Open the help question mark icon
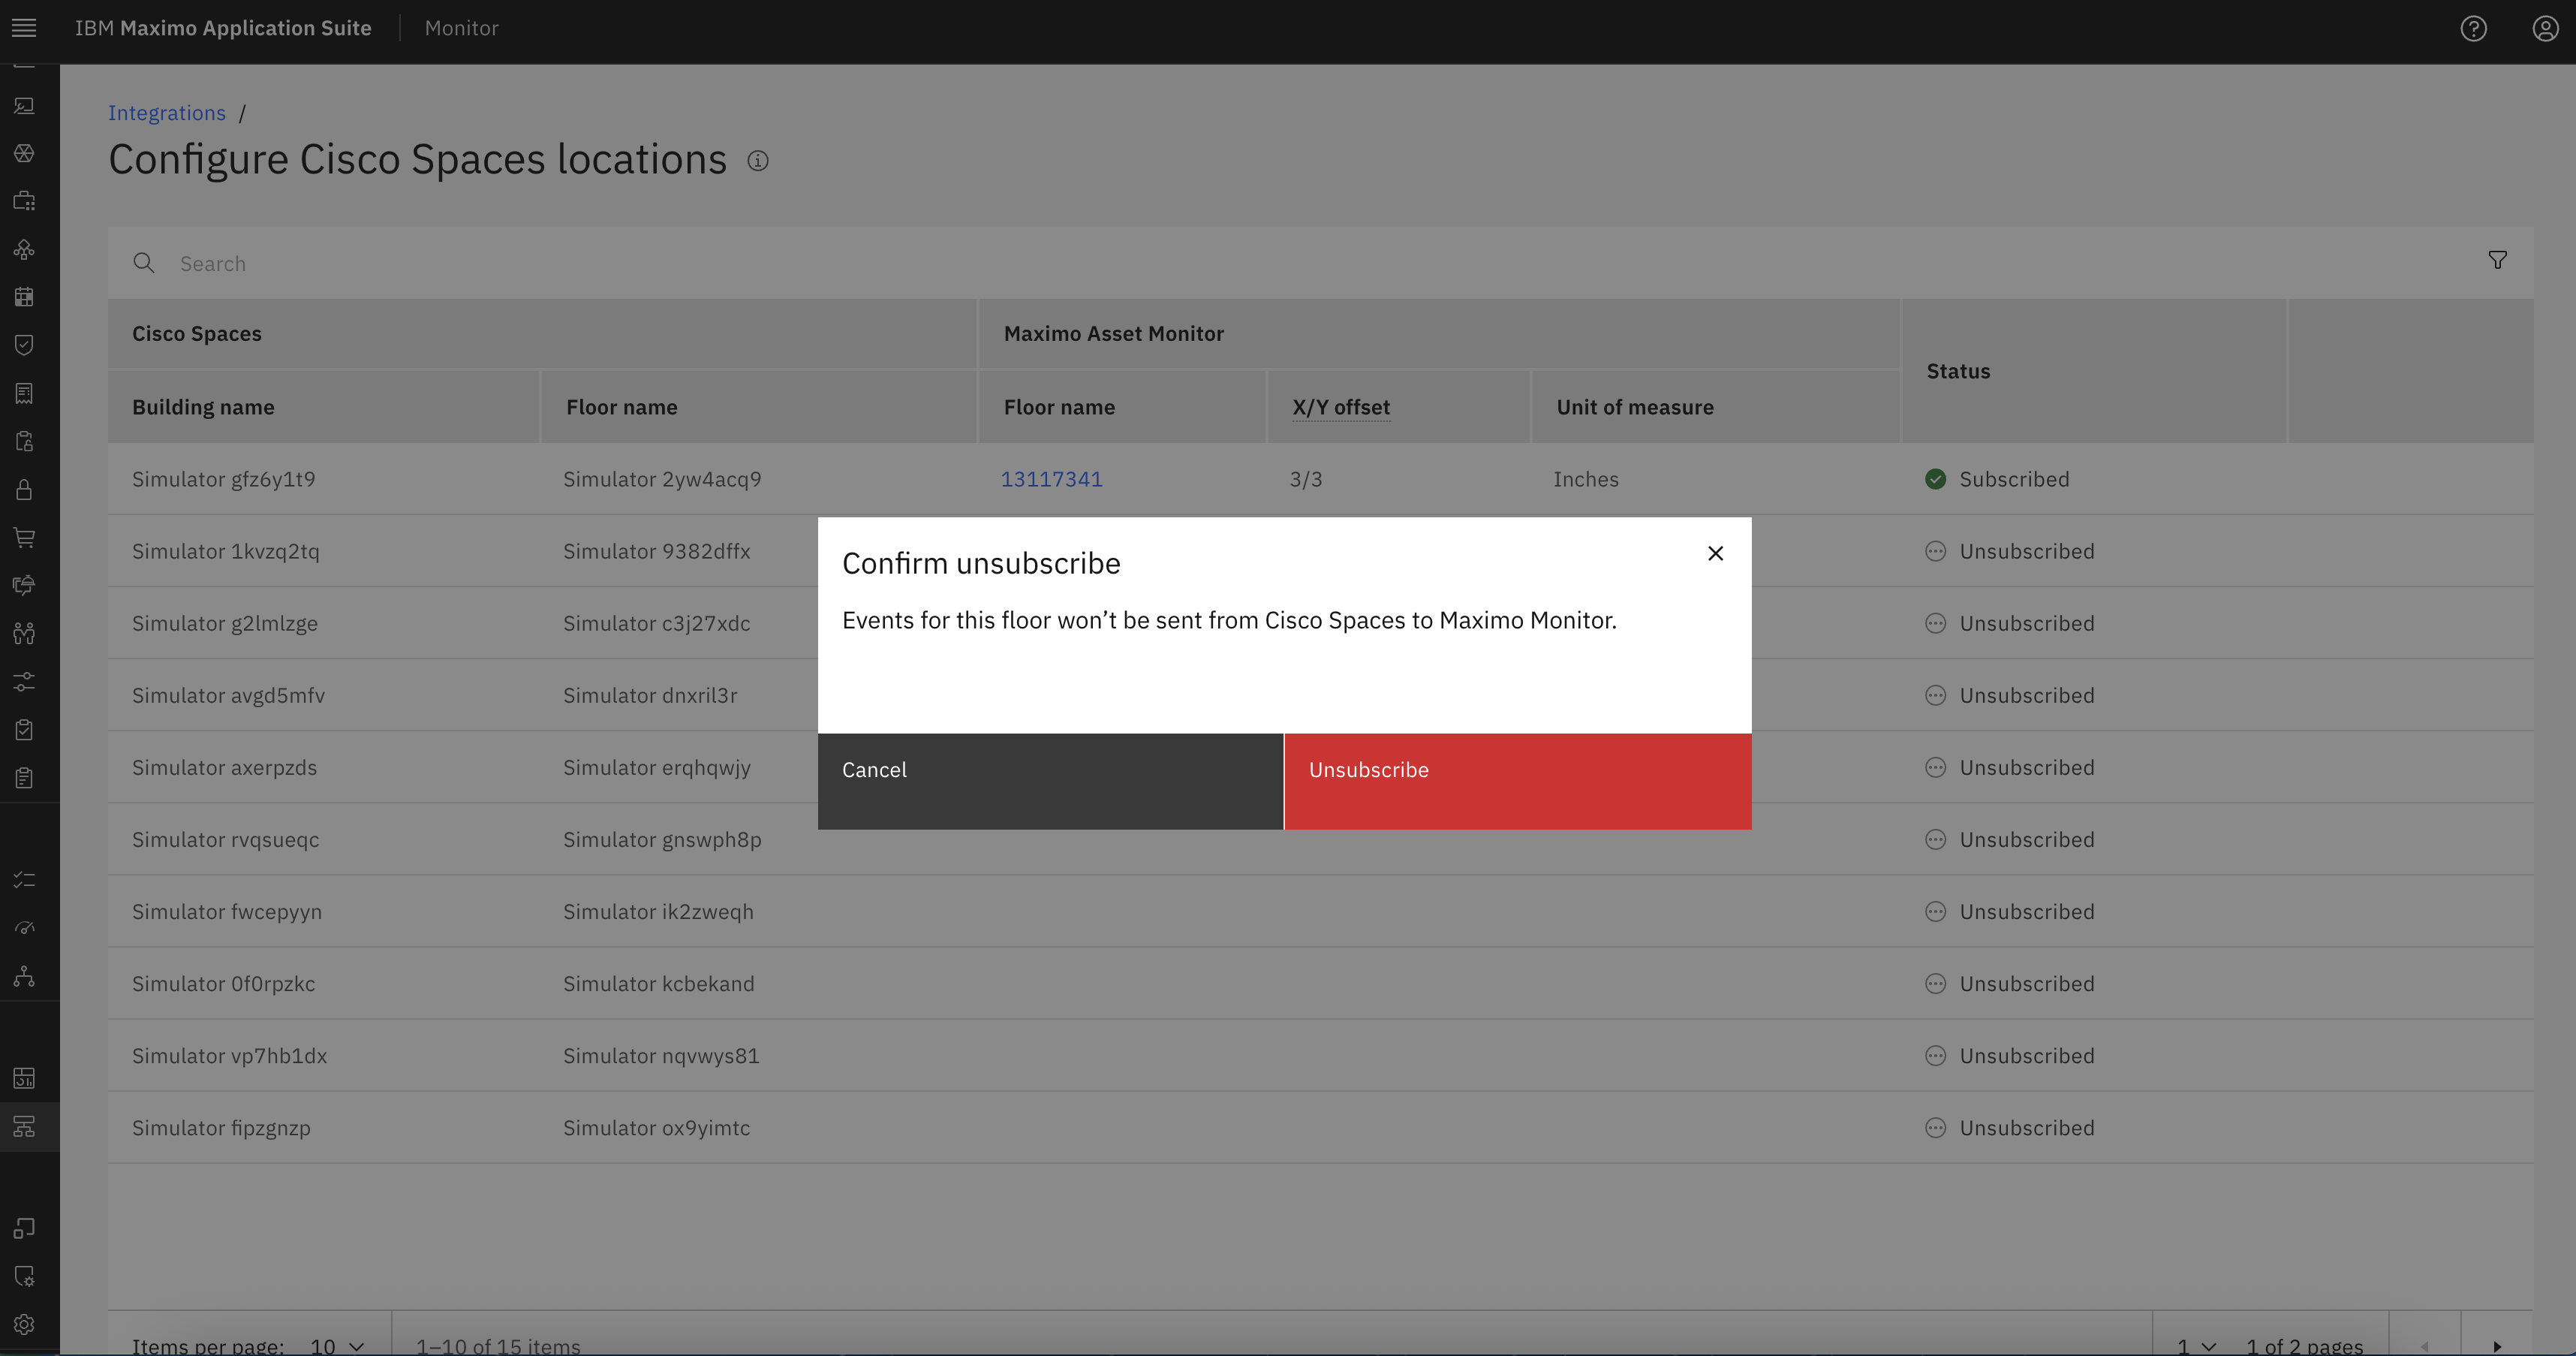The image size is (2576, 1356). click(2473, 28)
